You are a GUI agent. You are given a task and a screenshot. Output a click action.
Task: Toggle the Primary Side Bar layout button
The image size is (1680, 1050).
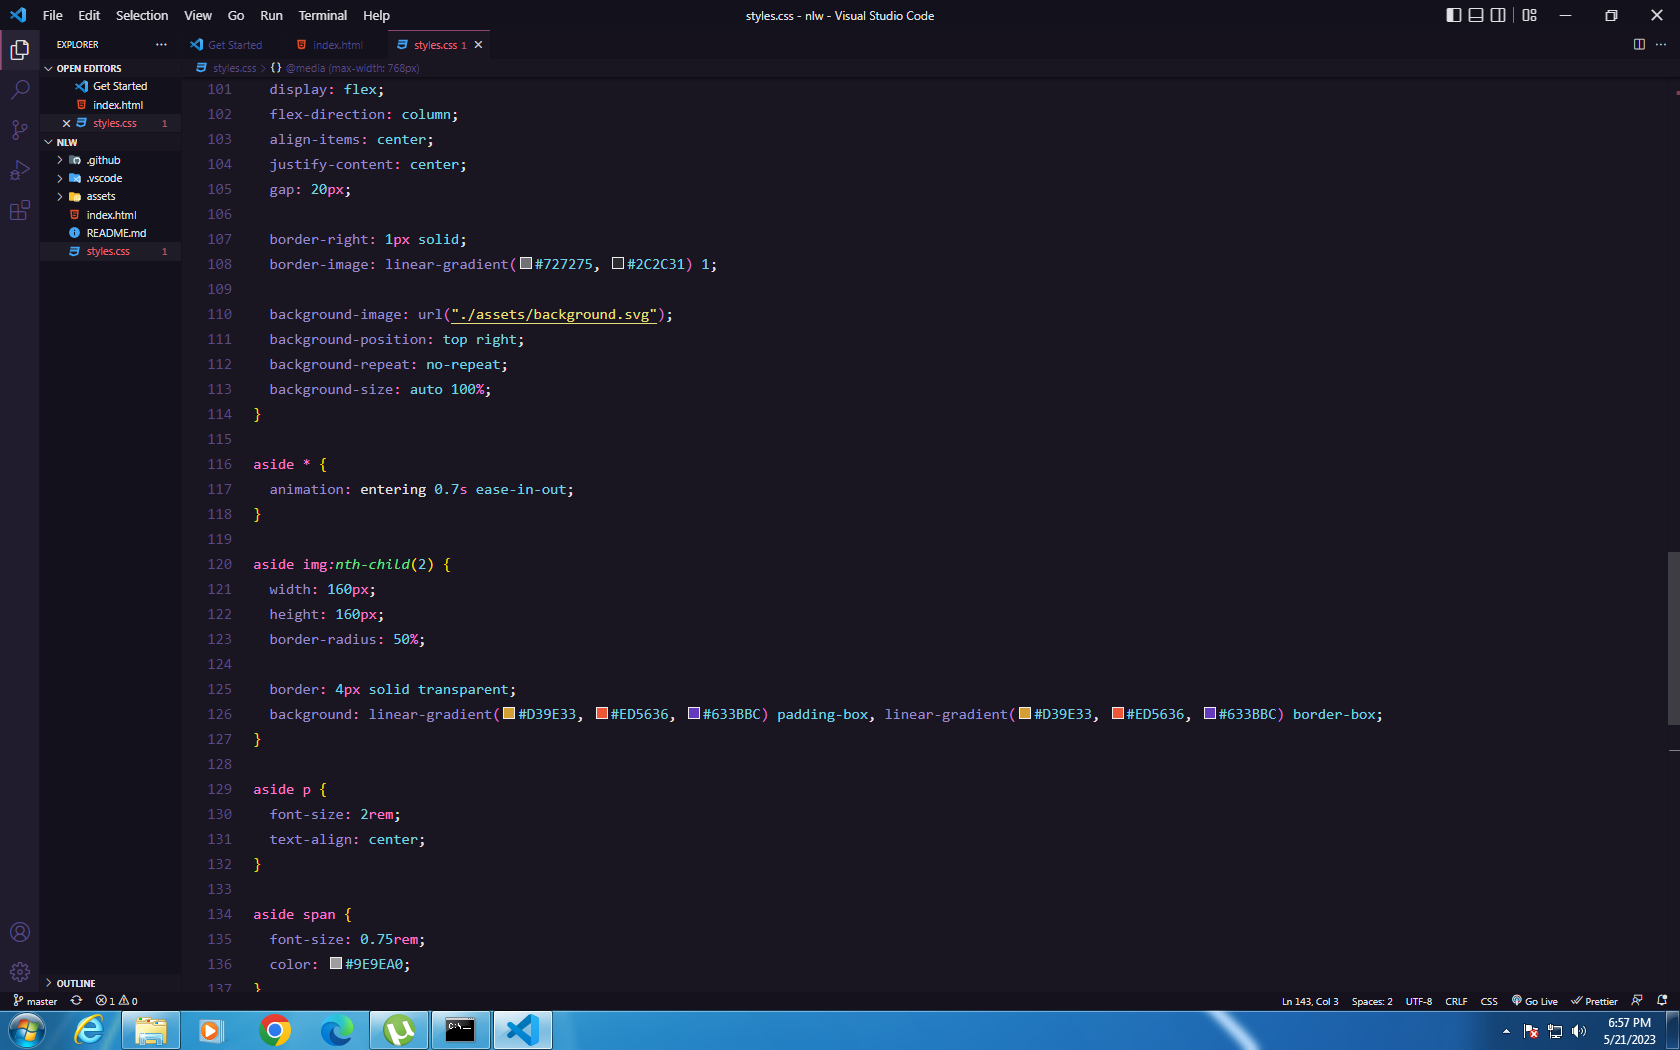point(1454,15)
